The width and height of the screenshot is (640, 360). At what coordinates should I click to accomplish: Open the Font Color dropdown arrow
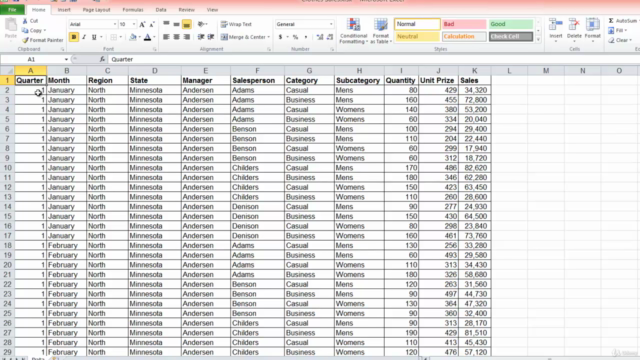pyautogui.click(x=154, y=37)
